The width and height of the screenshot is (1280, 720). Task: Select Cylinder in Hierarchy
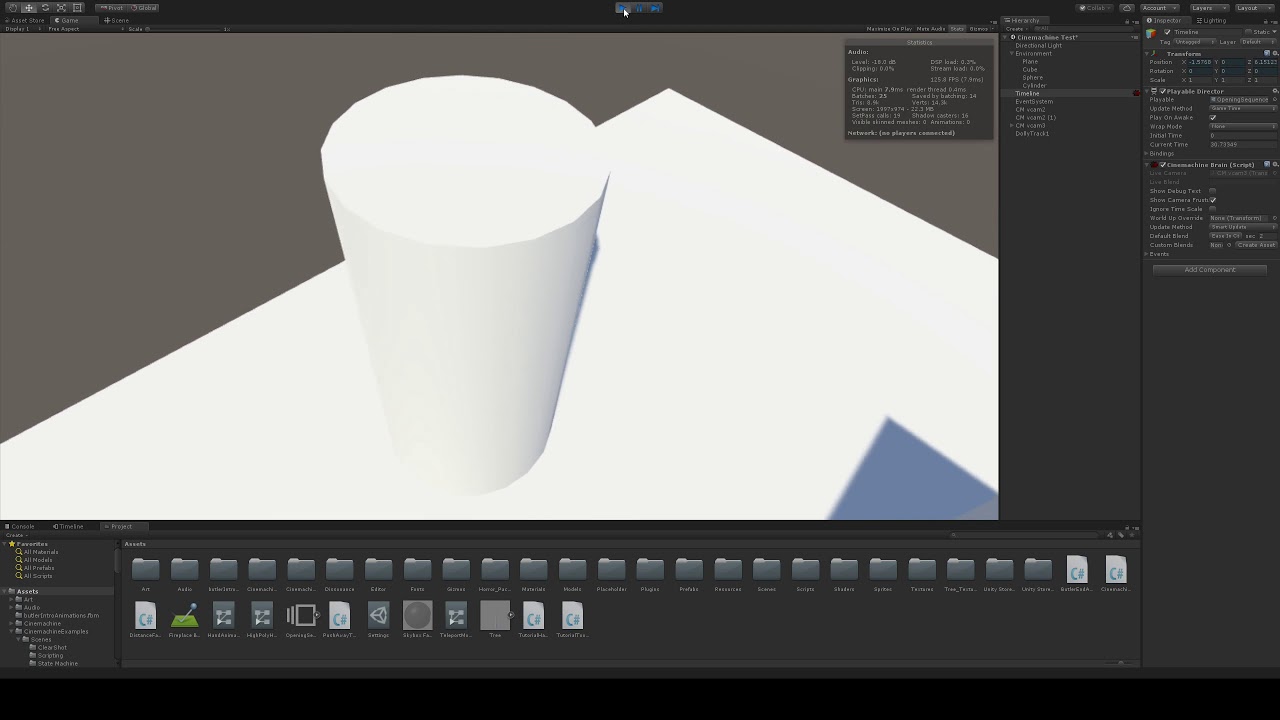(1034, 86)
